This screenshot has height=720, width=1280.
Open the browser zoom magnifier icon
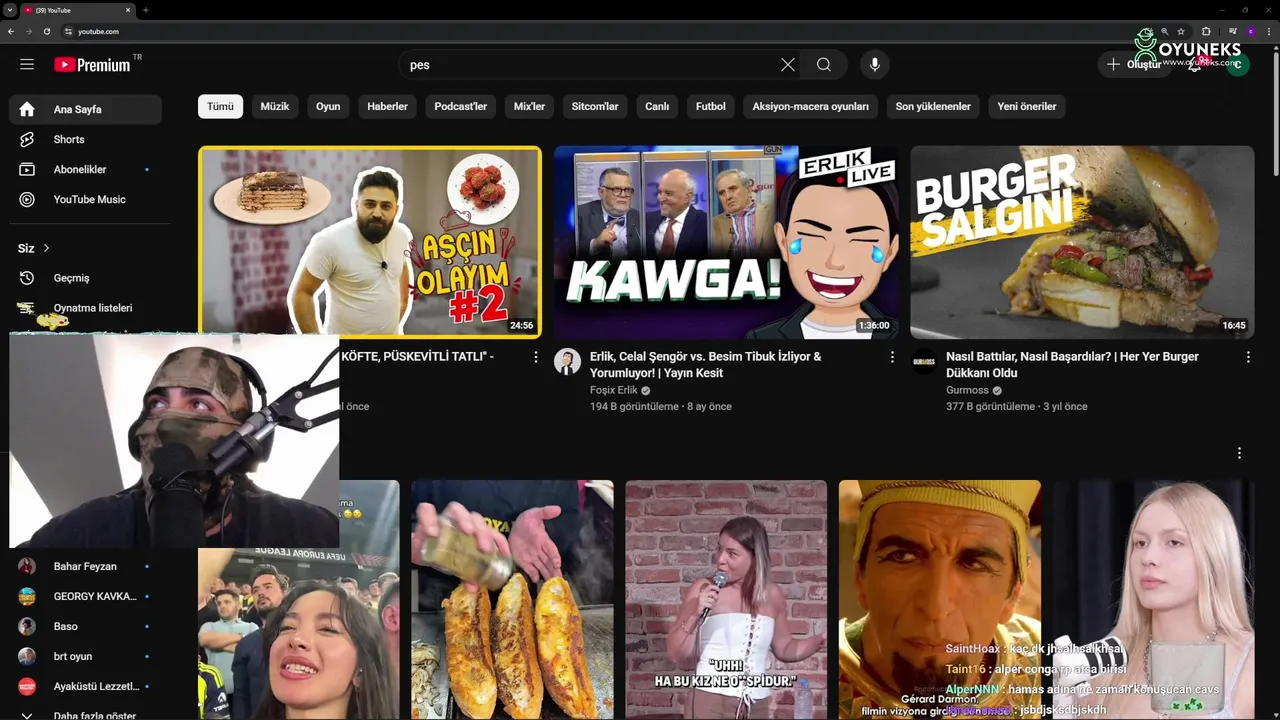click(x=1164, y=31)
